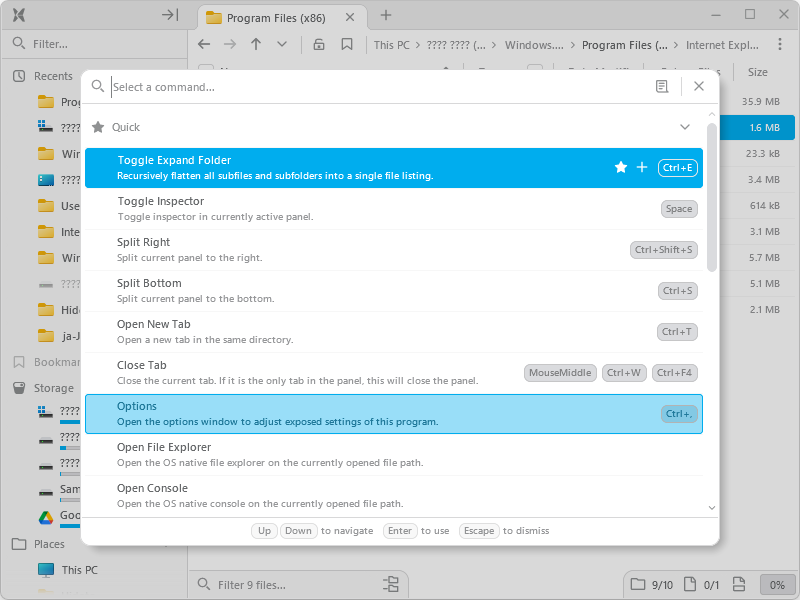Click the pin panel icon at top left
Viewport: 800px width, 600px height.
(170, 15)
